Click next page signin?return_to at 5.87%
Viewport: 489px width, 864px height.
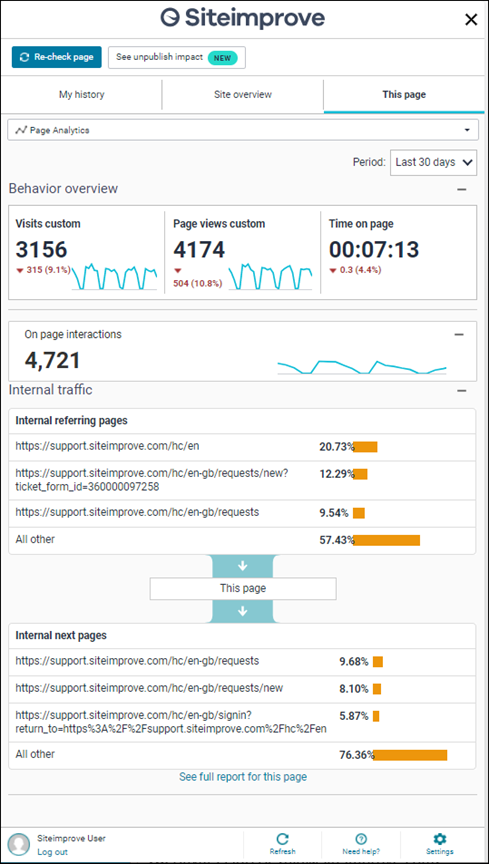click(x=171, y=722)
